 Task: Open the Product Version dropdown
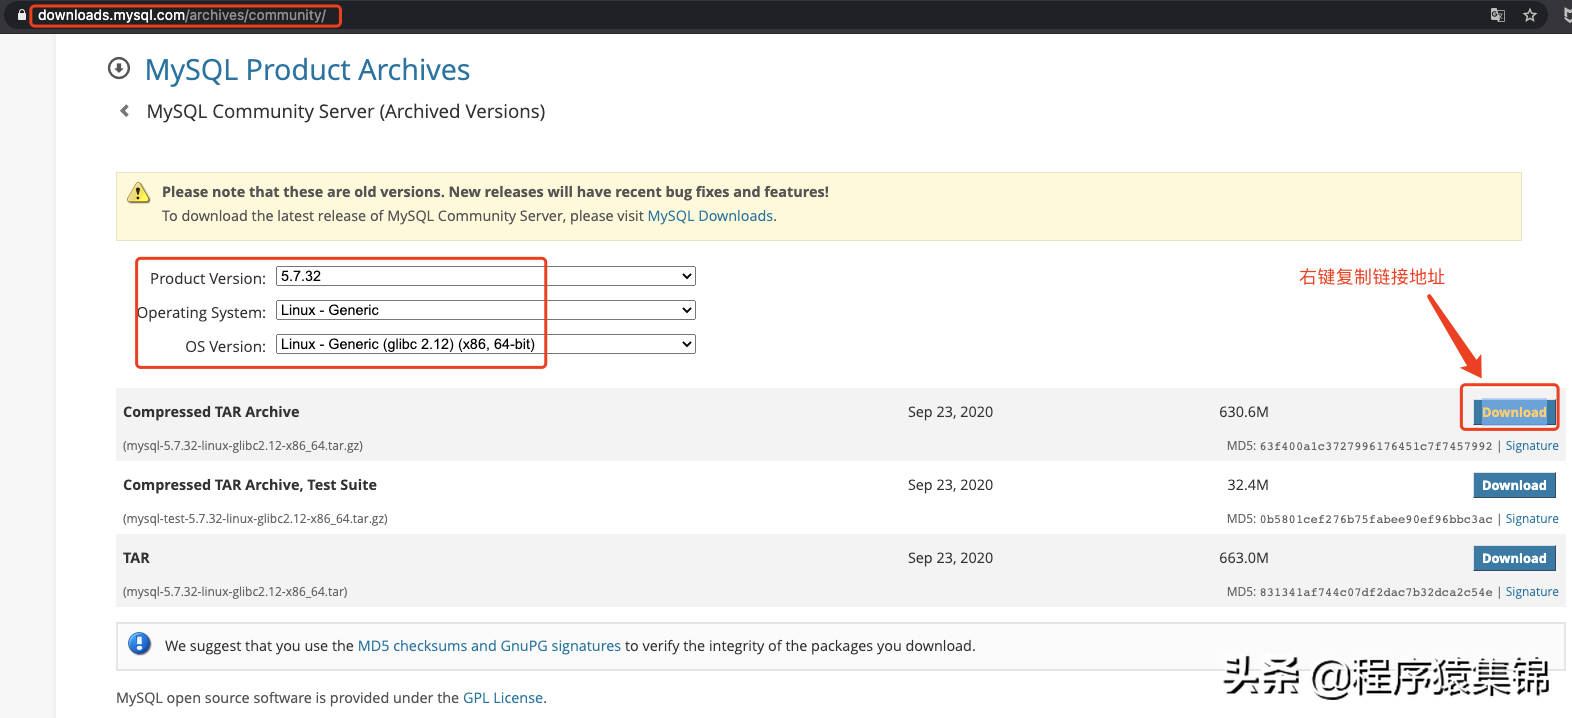click(486, 276)
